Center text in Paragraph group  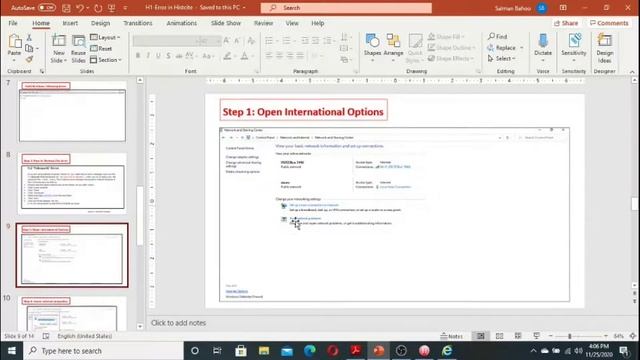[x=280, y=55]
